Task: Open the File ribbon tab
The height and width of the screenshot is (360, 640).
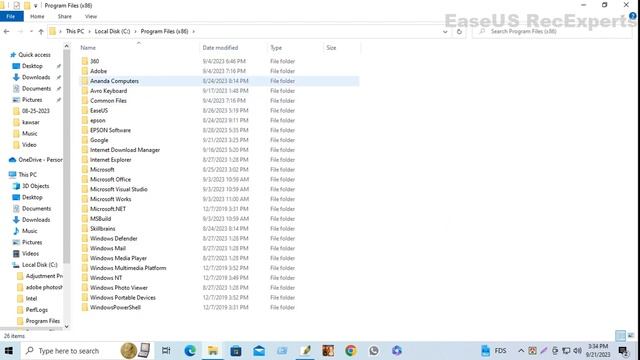Action: (x=11, y=16)
